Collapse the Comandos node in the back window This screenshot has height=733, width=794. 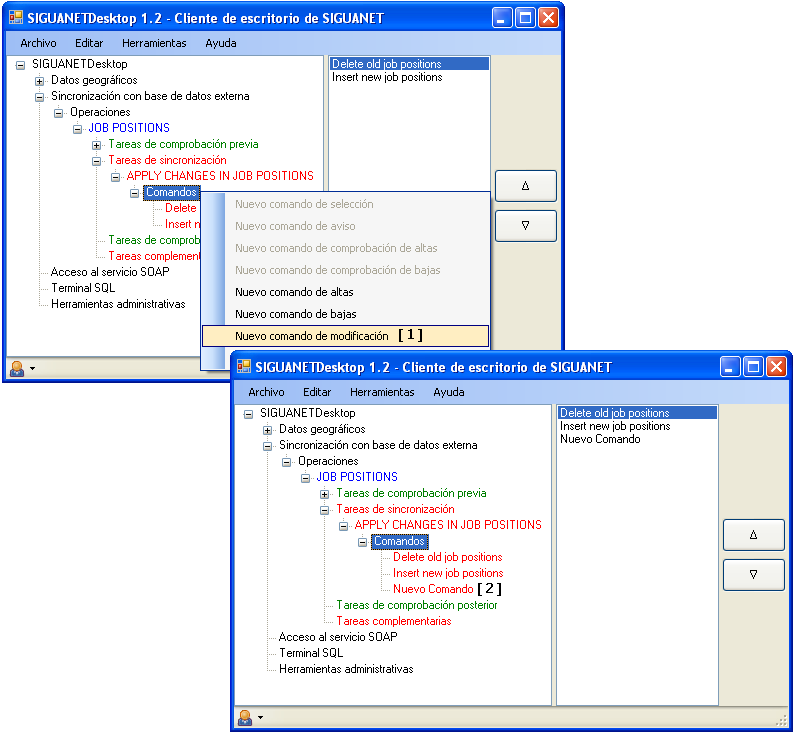click(x=134, y=193)
